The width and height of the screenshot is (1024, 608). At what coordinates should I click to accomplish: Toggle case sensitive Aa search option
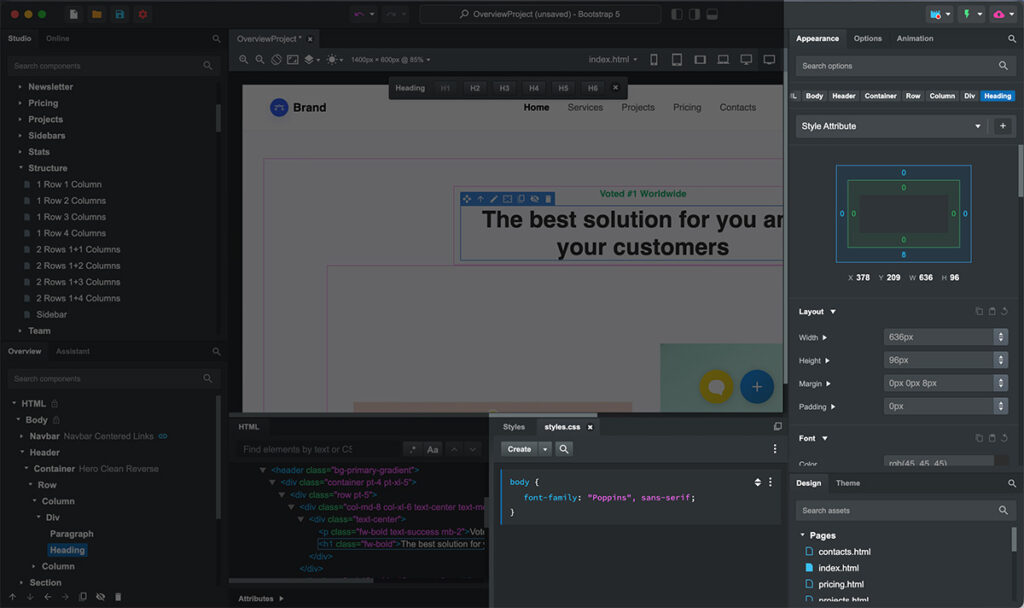coord(432,450)
